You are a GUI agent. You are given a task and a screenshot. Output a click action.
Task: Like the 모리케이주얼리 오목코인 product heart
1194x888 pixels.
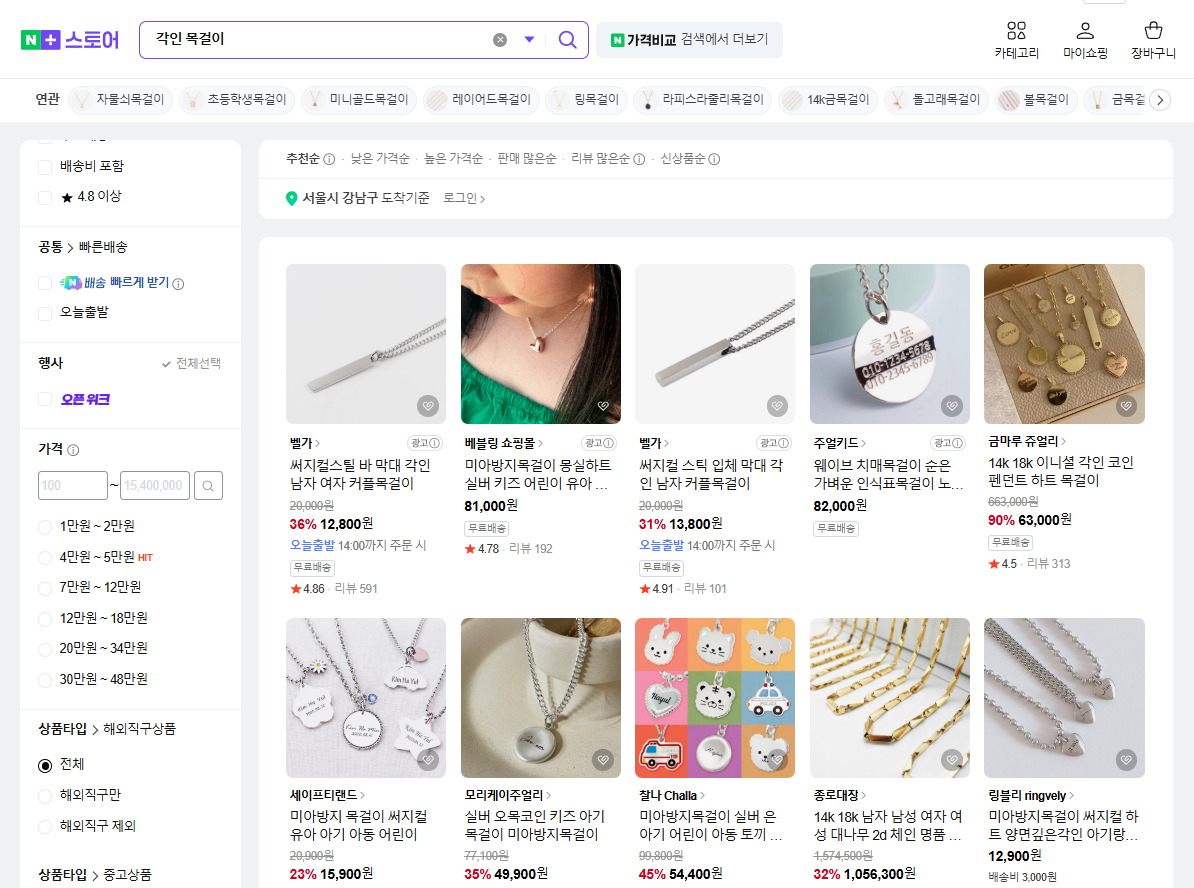[x=603, y=759]
